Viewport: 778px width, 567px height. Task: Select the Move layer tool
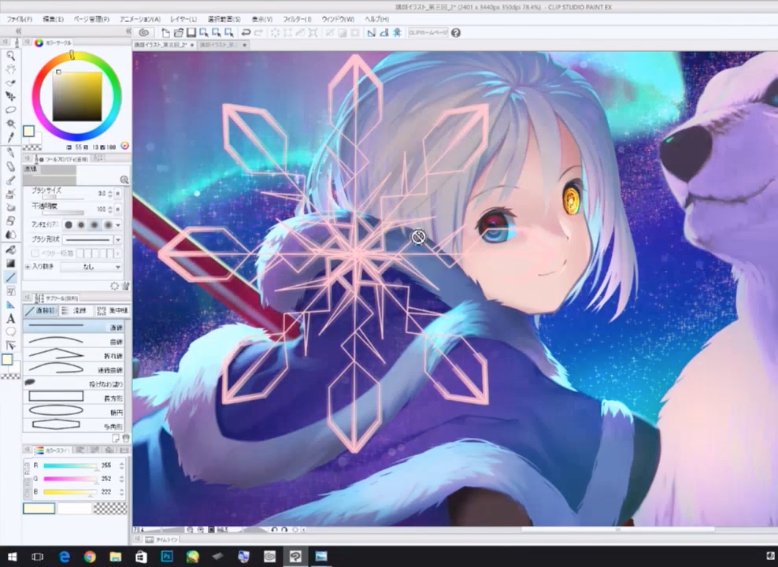click(x=10, y=96)
